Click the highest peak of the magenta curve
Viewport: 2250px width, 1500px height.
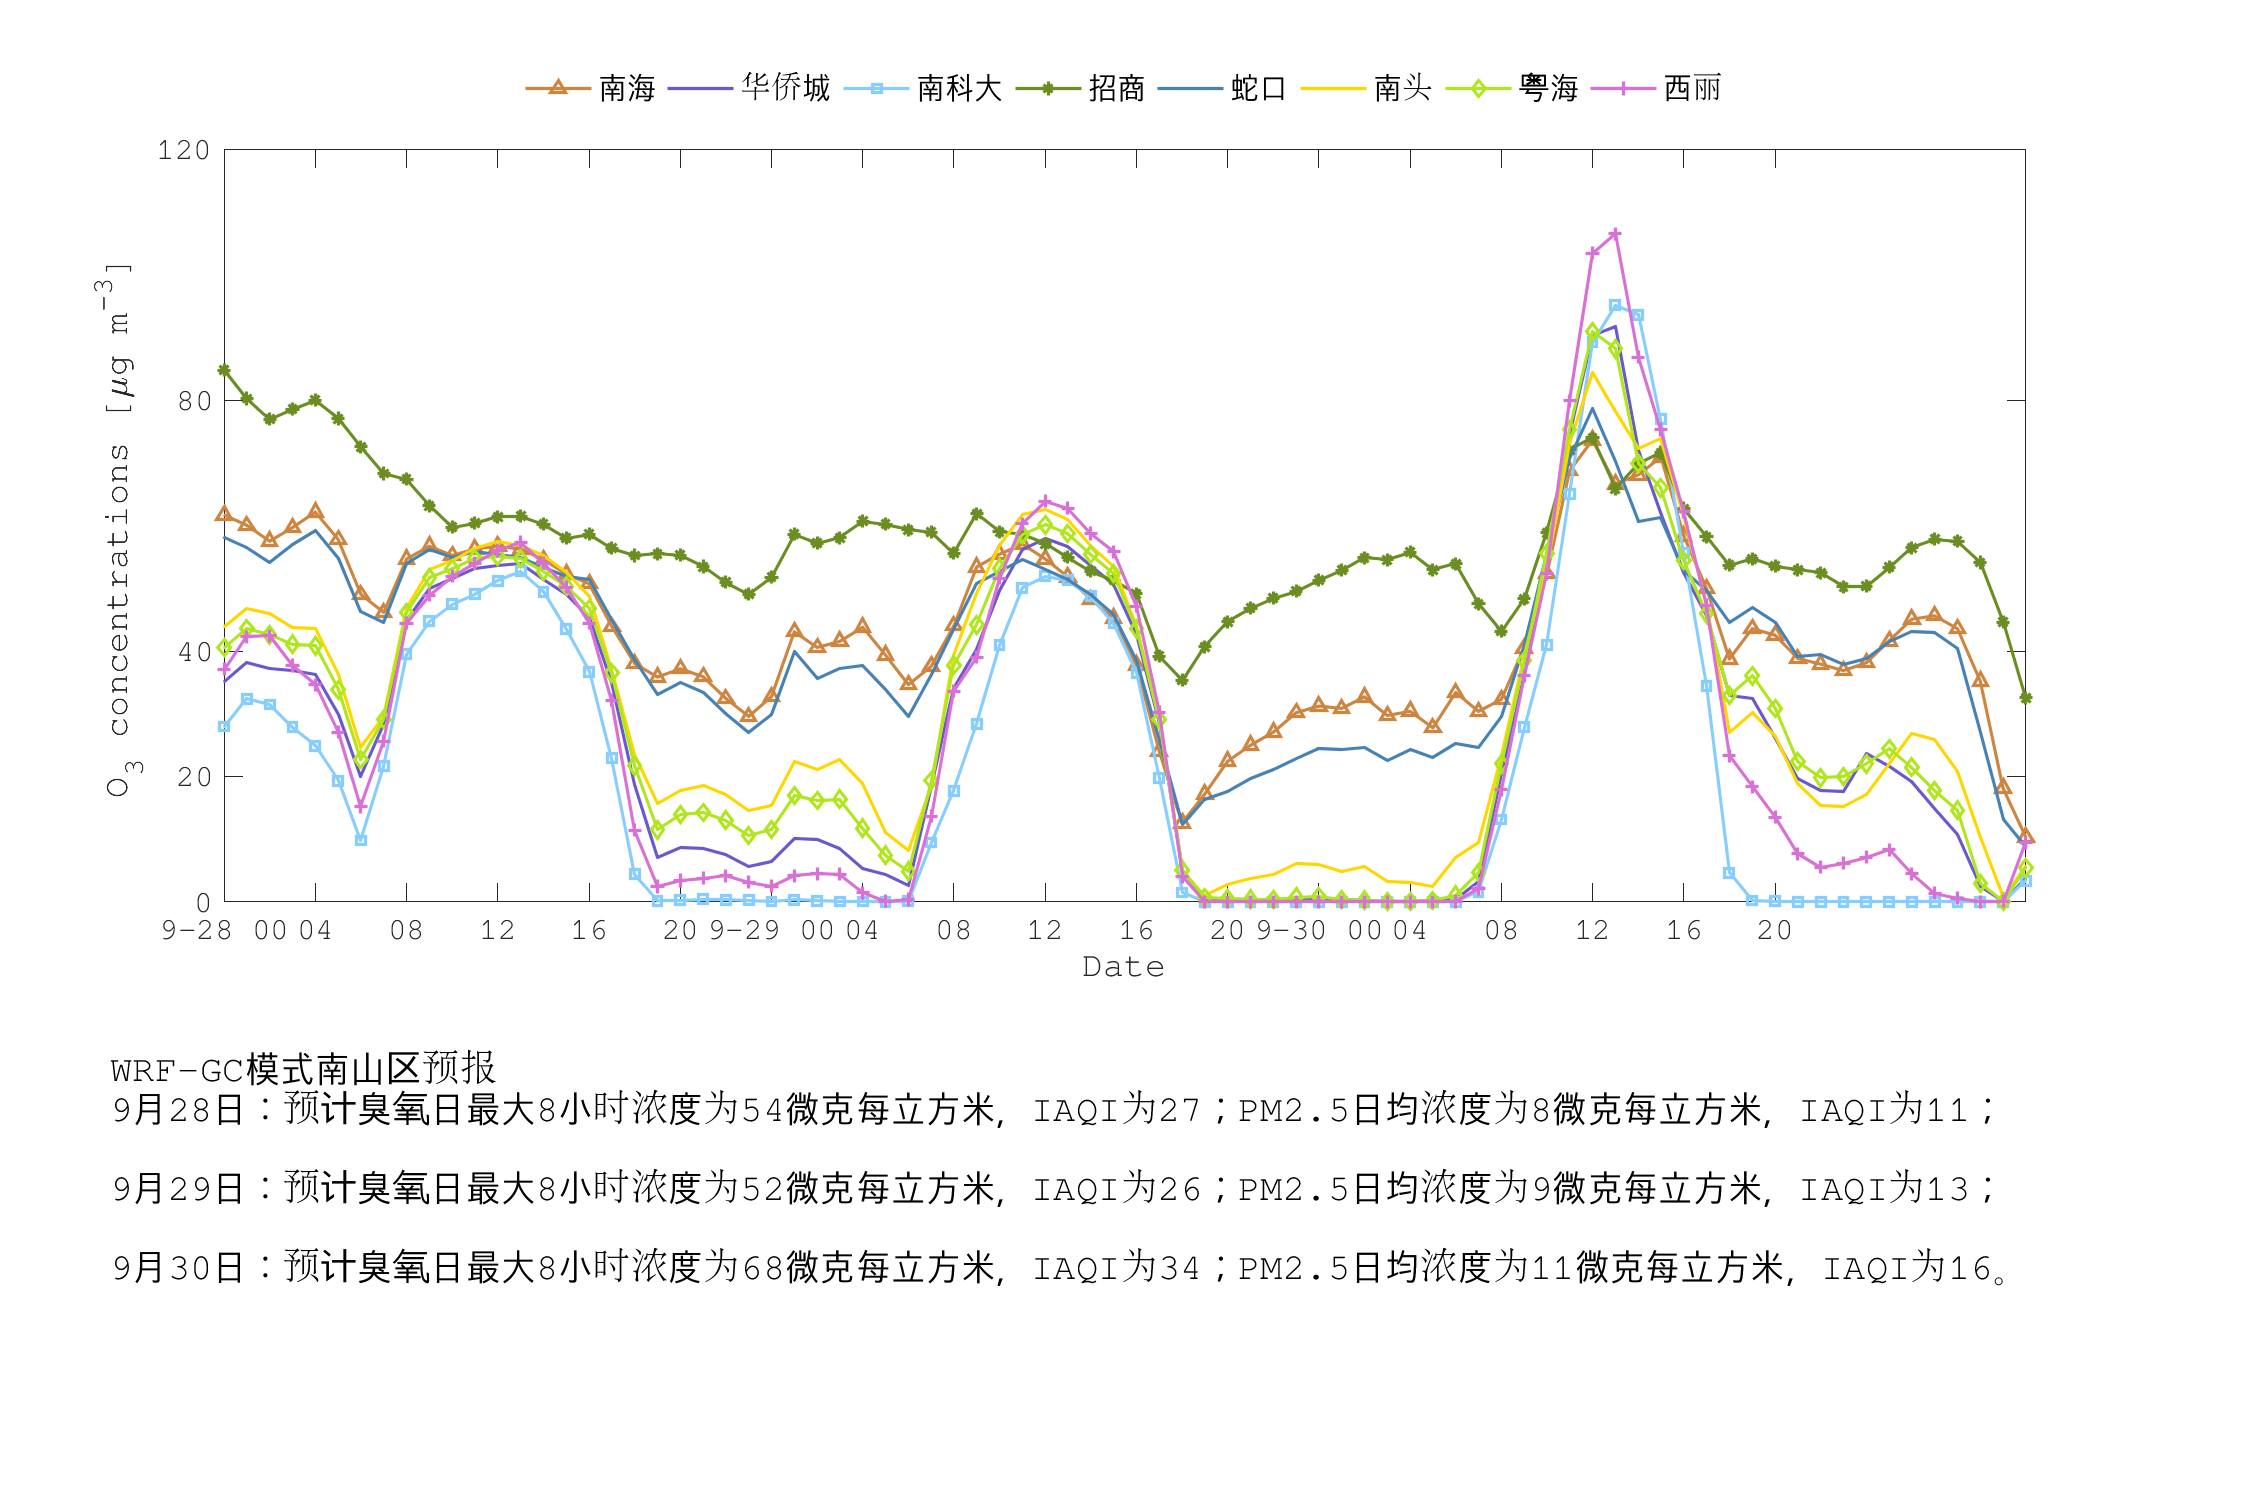[1614, 235]
